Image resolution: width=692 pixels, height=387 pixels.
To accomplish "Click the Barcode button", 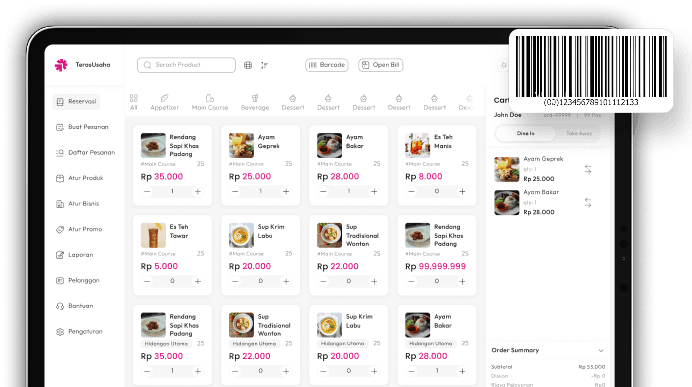I will tap(327, 65).
